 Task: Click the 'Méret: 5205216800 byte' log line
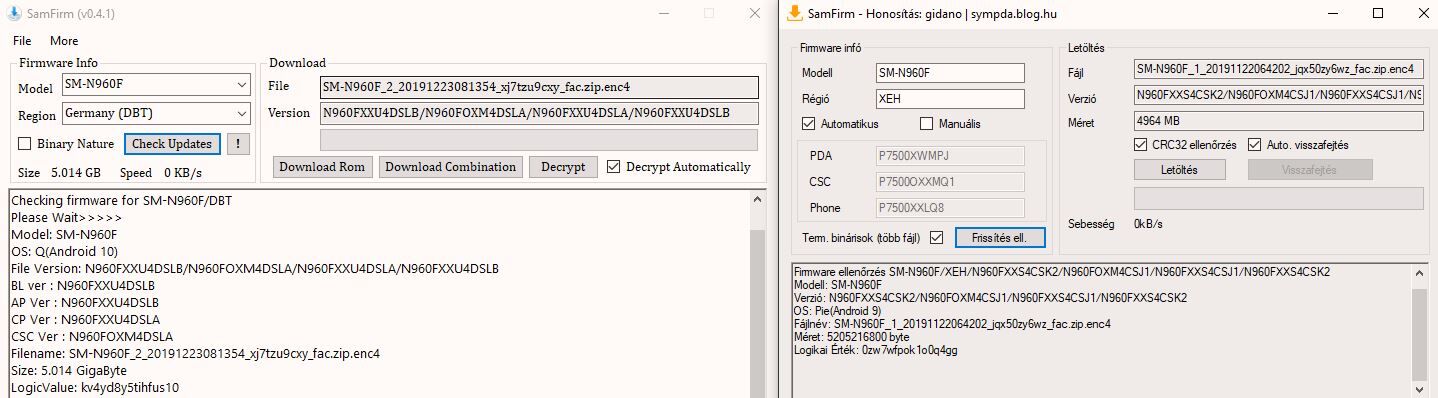pos(852,337)
